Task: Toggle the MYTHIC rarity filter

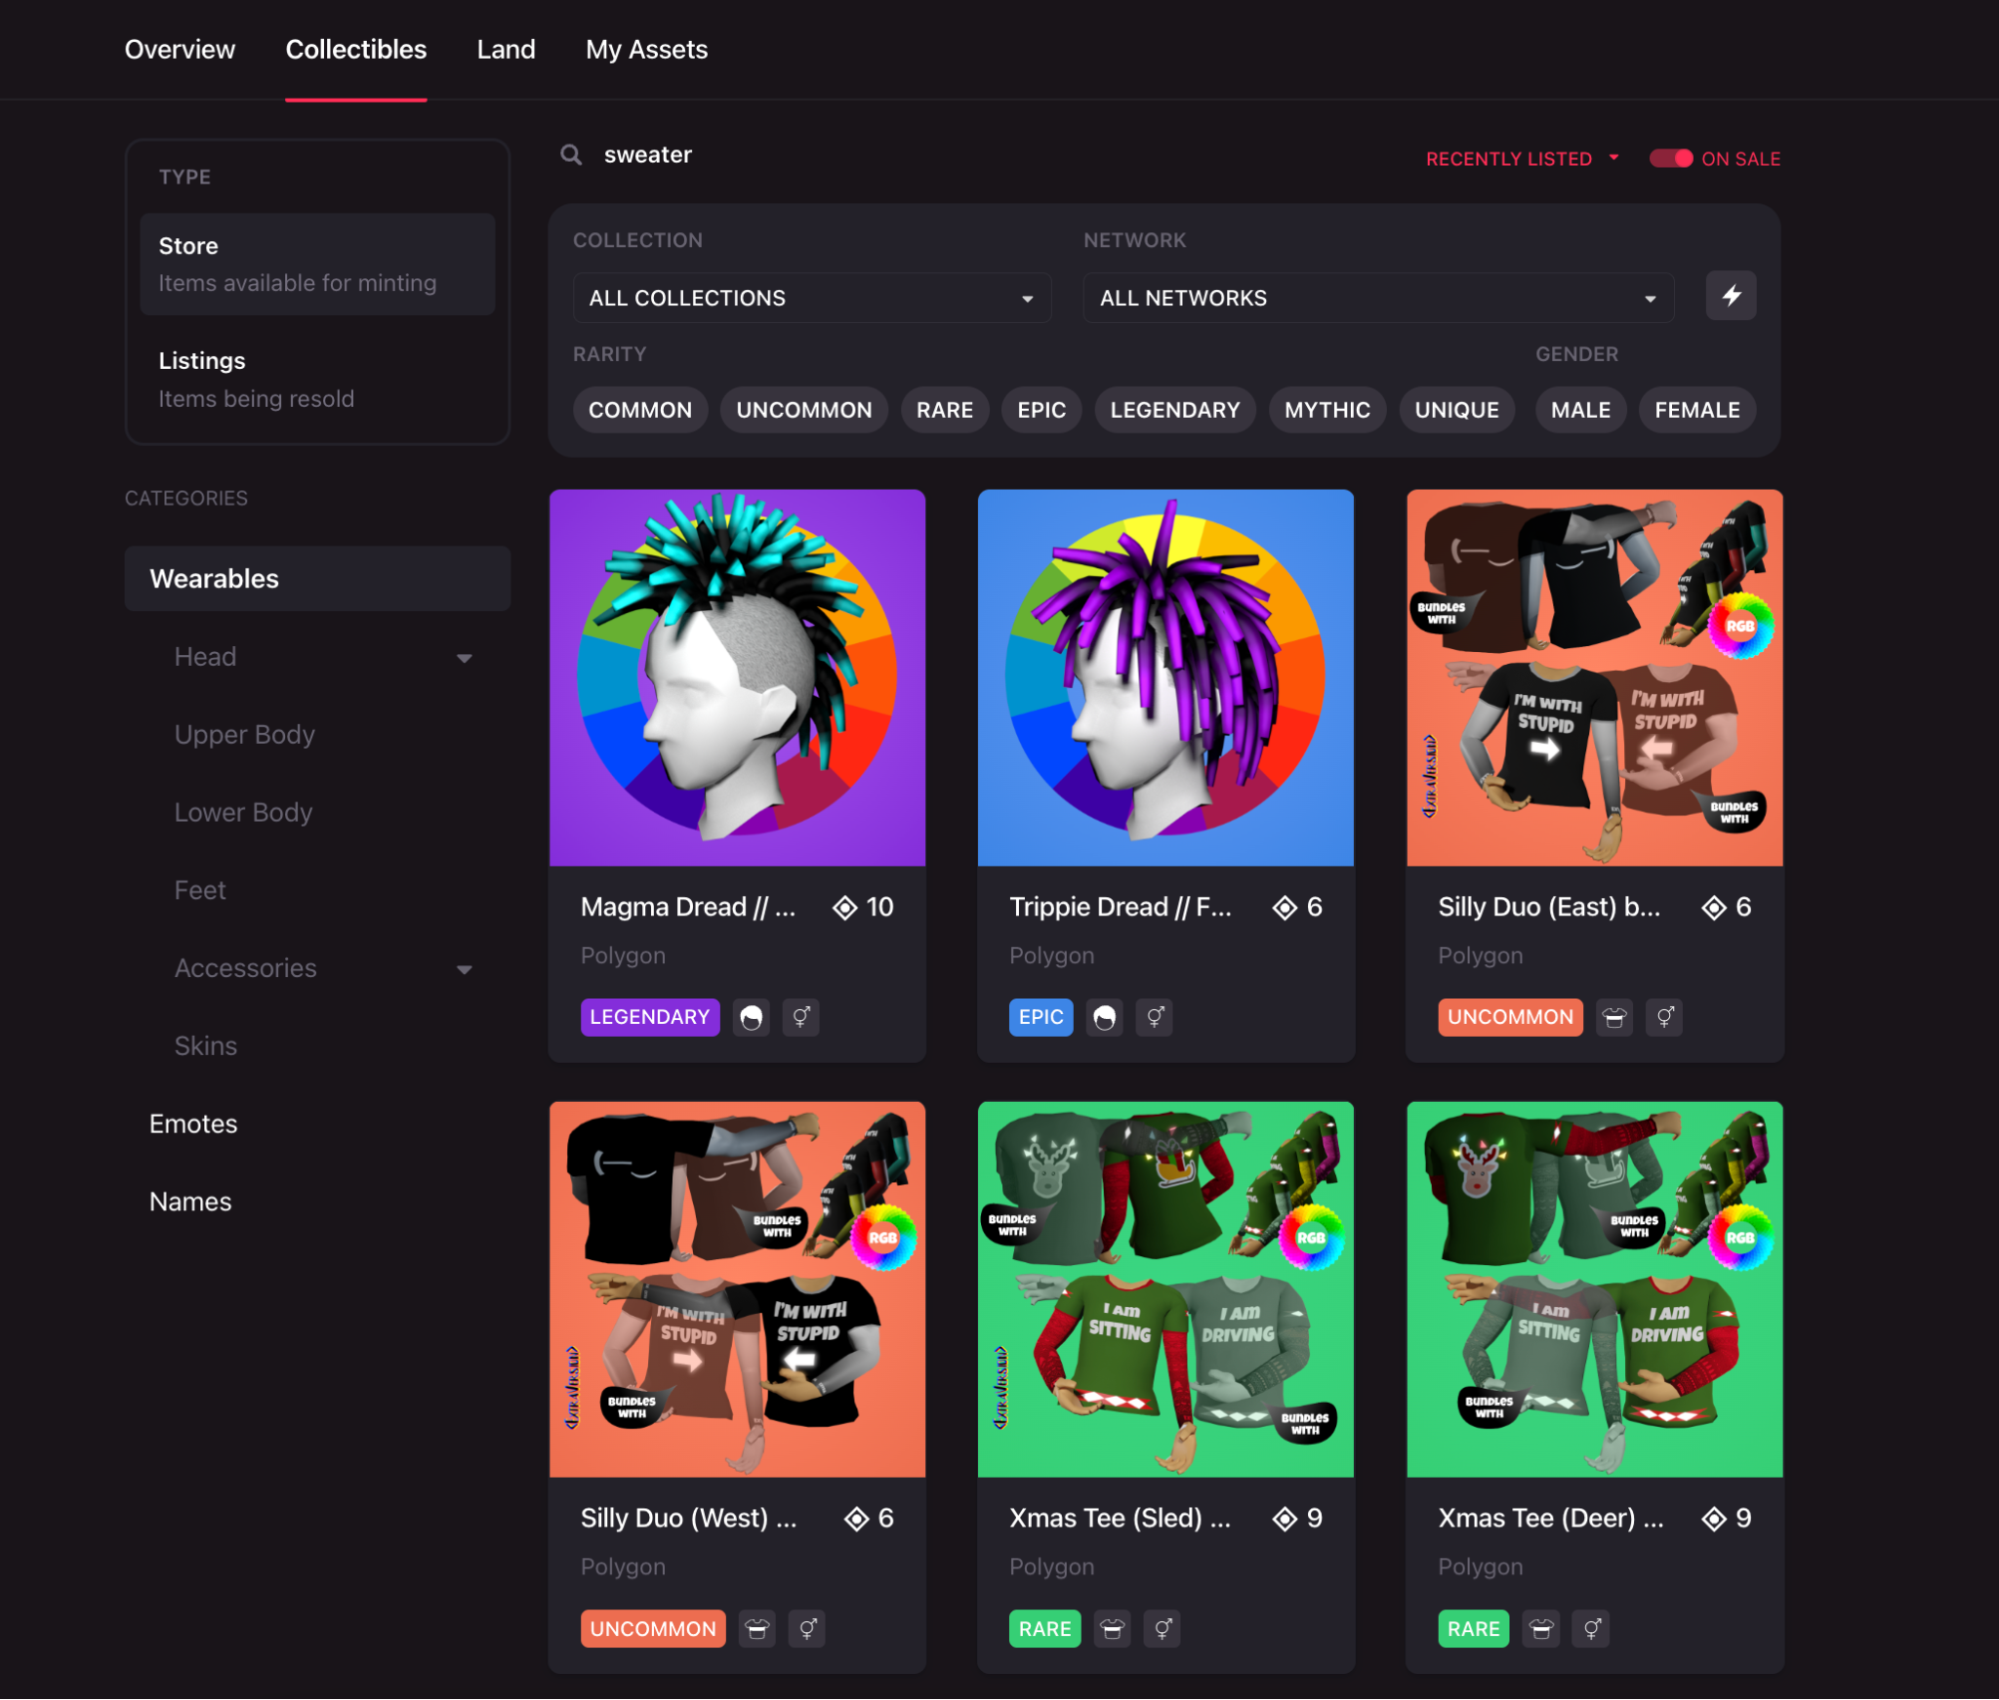Action: pyautogui.click(x=1327, y=410)
